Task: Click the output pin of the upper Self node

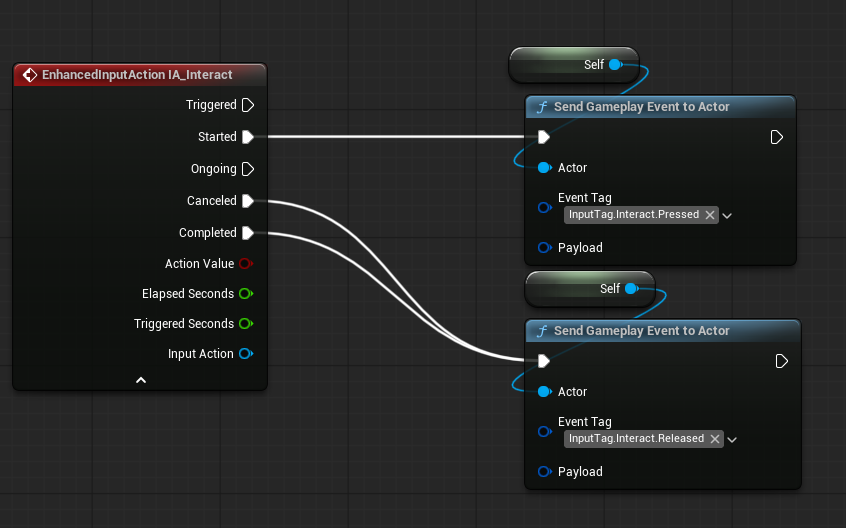Action: (615, 65)
